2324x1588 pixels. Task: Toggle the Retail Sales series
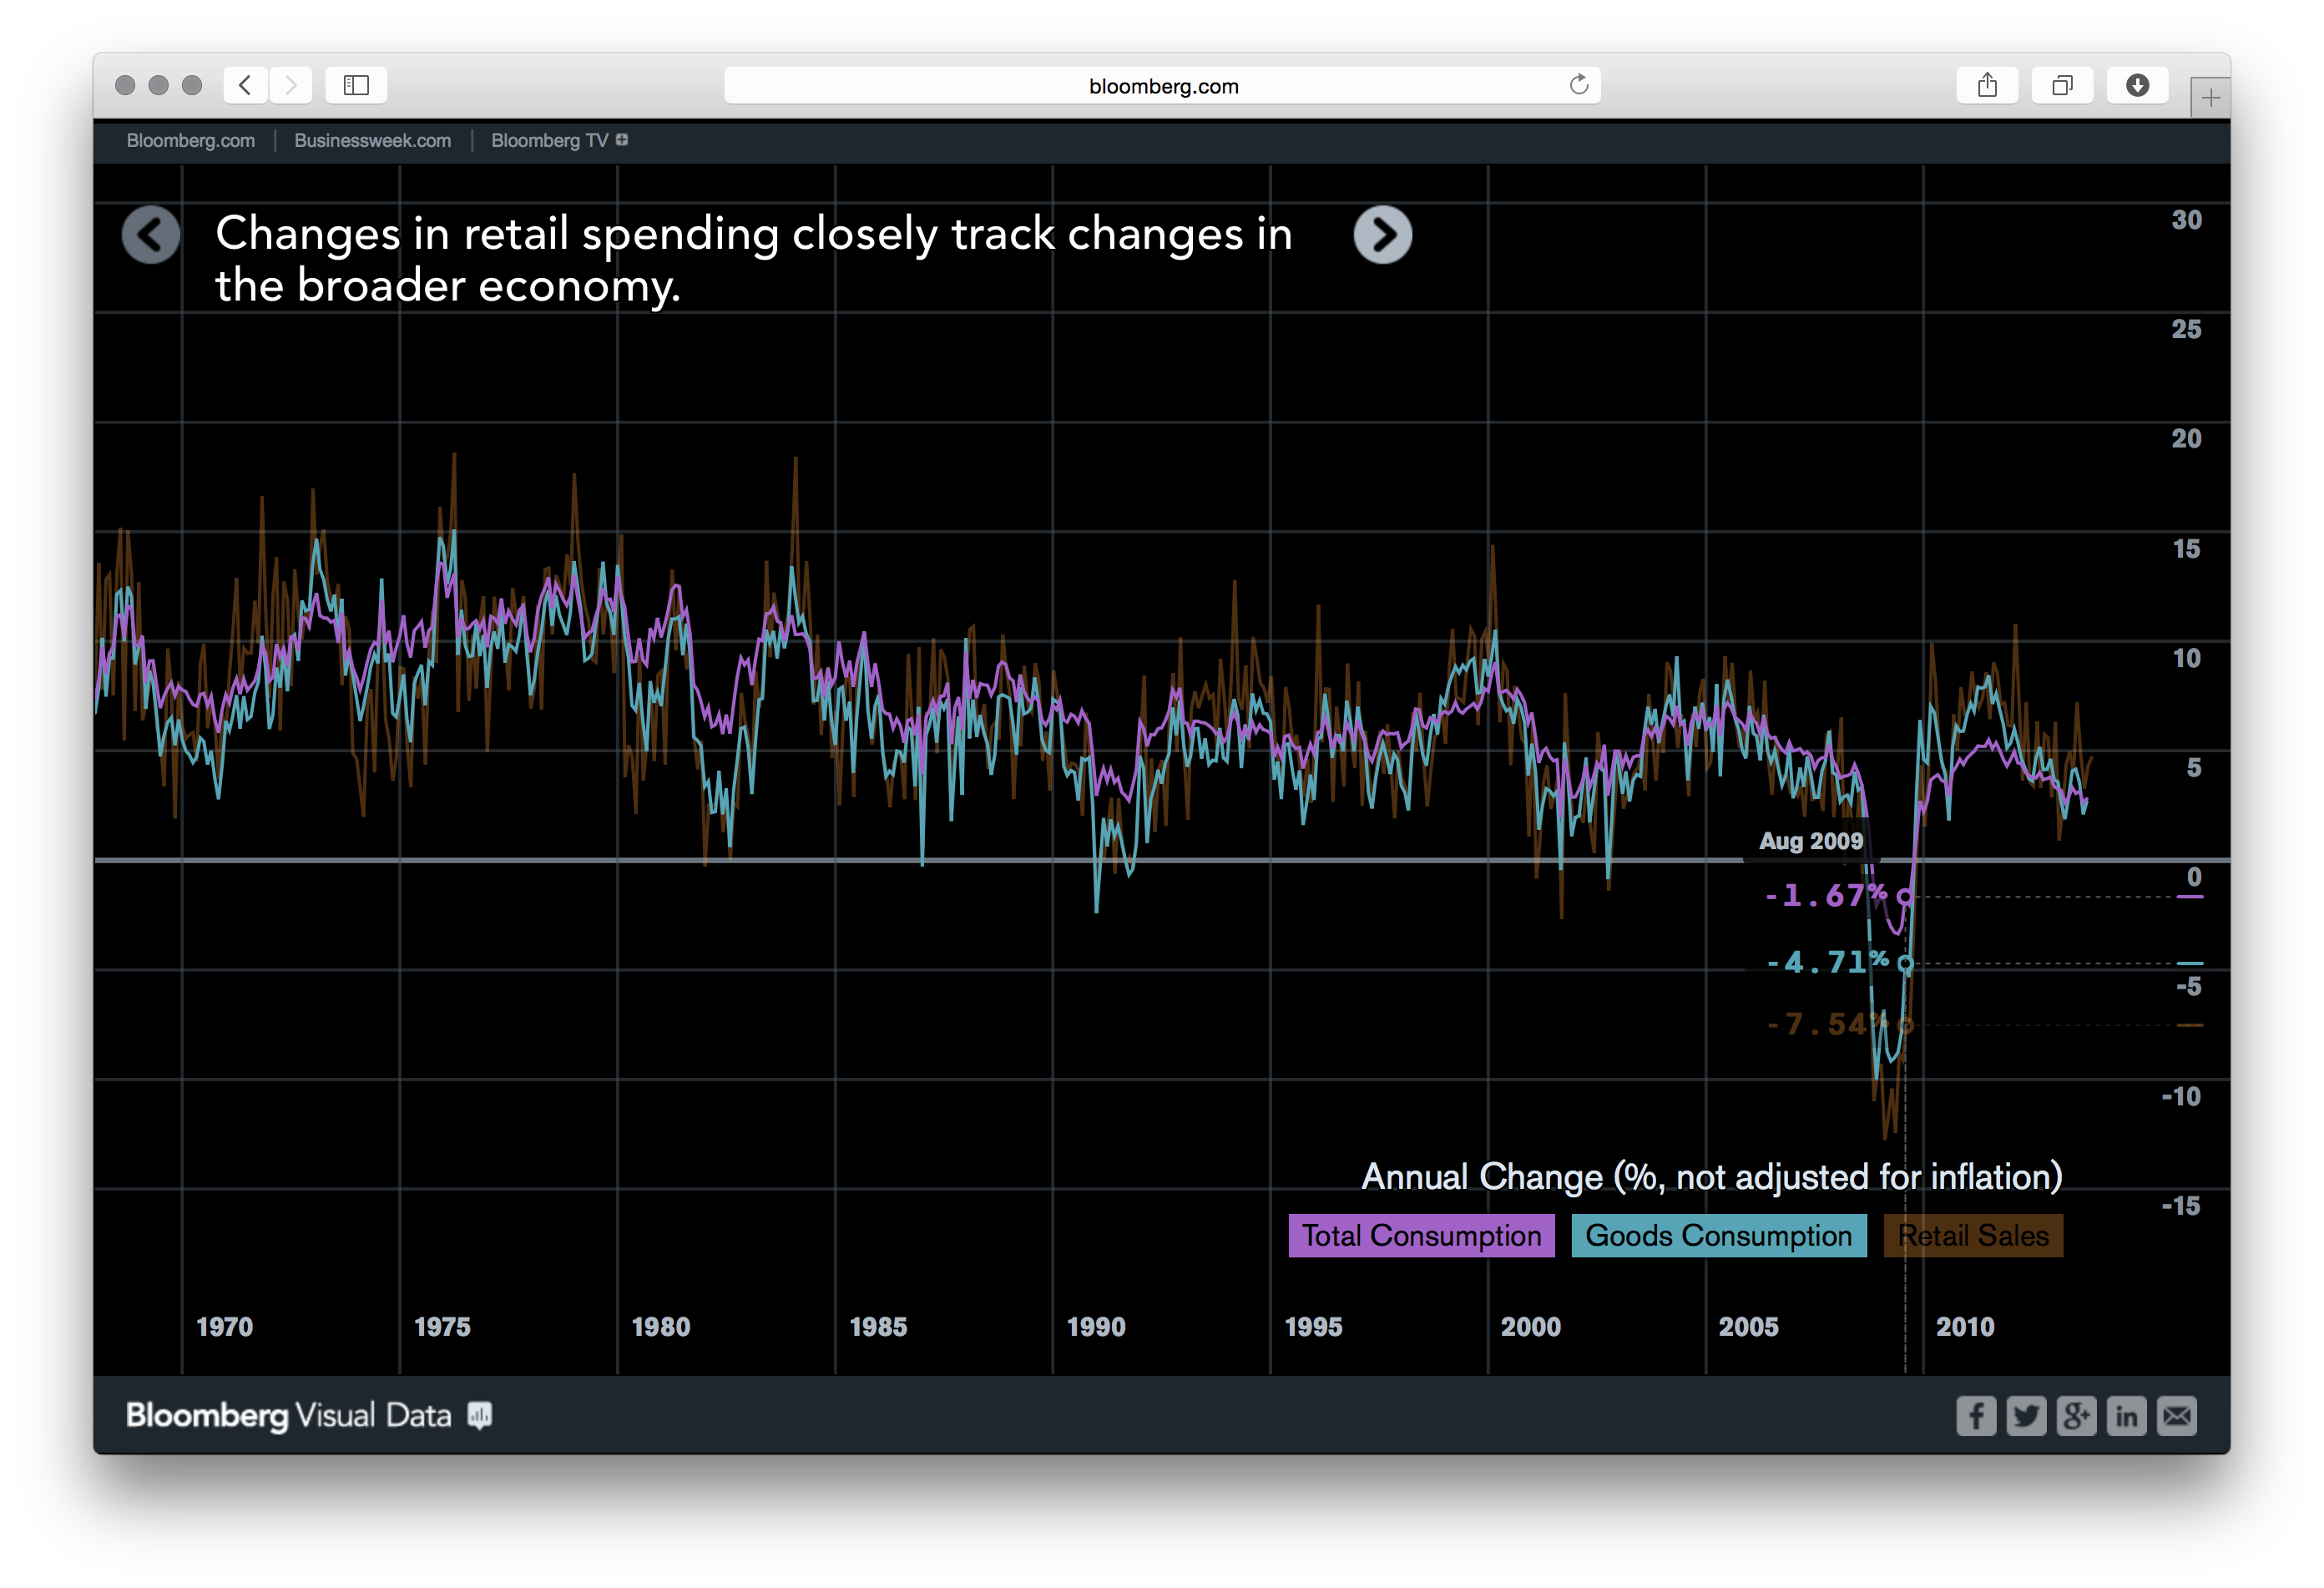pyautogui.click(x=1973, y=1236)
